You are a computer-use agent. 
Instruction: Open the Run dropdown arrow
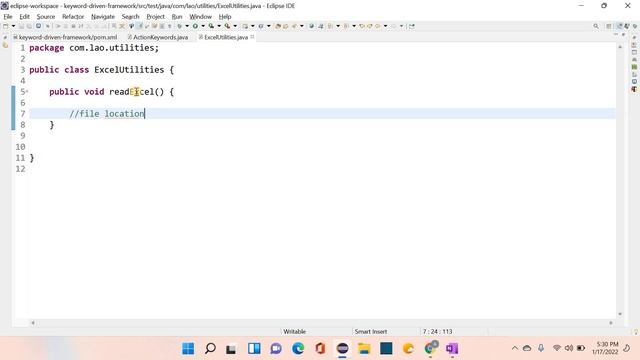pos(203,26)
